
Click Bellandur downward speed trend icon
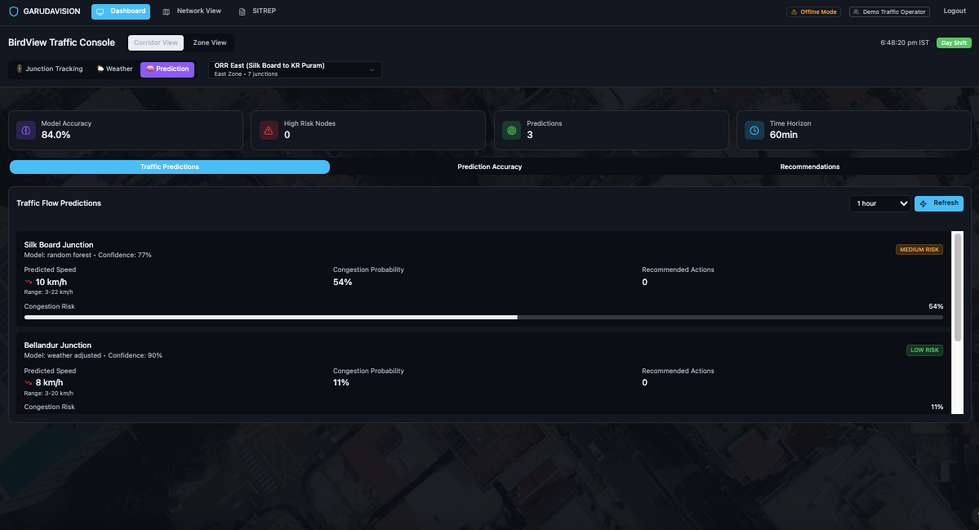(28, 383)
